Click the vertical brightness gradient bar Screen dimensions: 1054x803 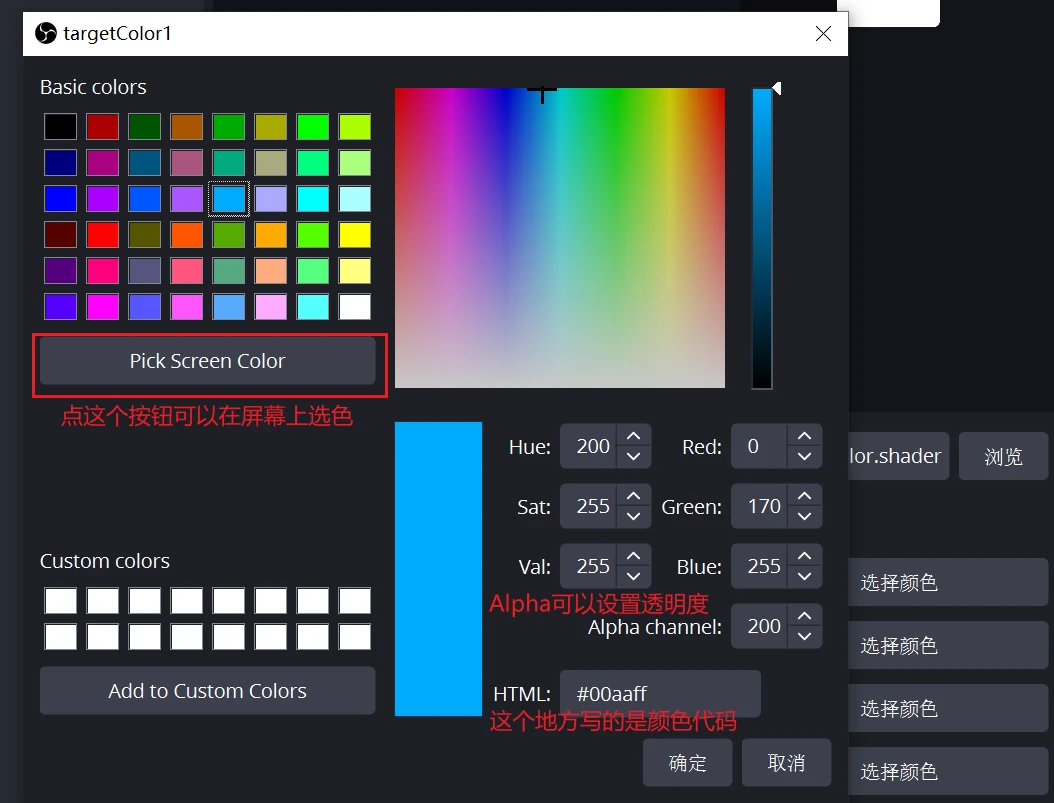tap(762, 238)
